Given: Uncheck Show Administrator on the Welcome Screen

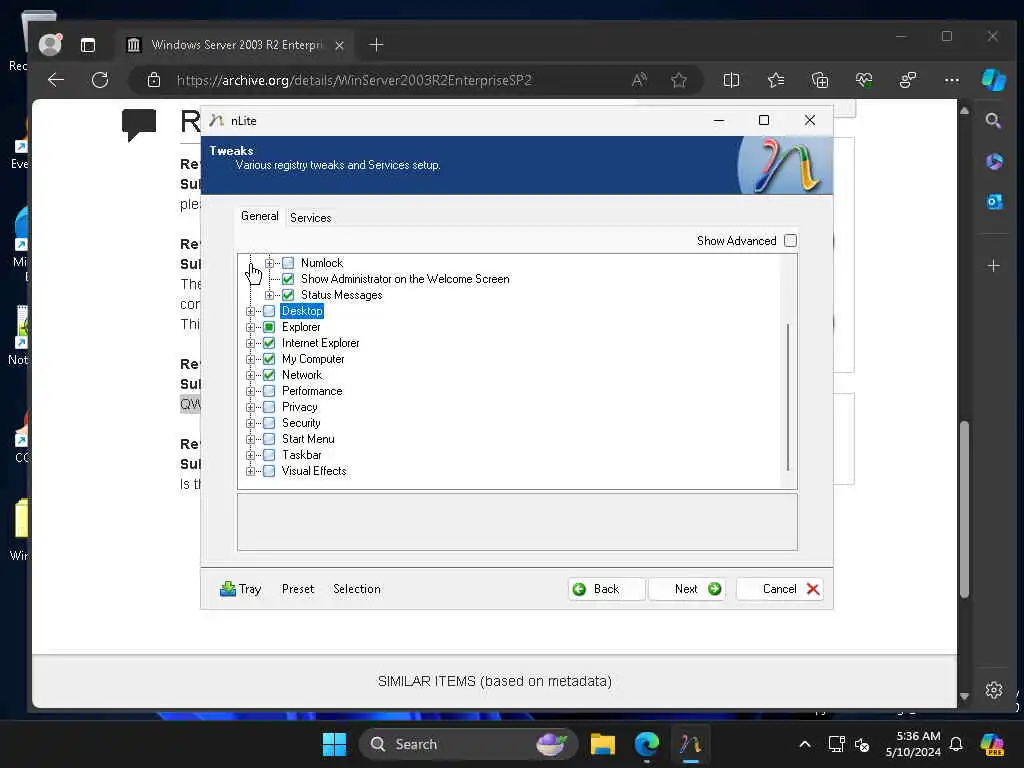Looking at the screenshot, I should tap(288, 279).
